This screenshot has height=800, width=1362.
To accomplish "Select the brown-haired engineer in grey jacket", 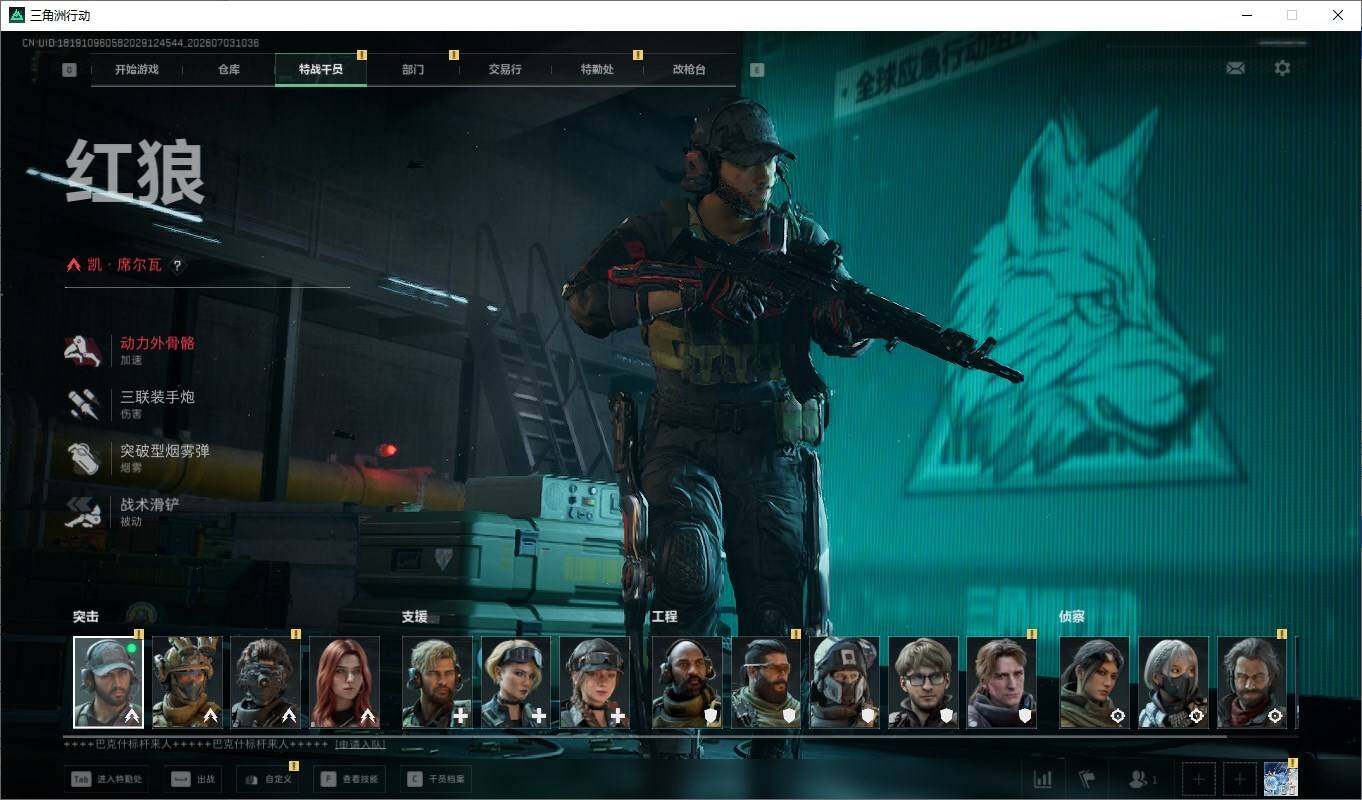I will coord(1002,682).
